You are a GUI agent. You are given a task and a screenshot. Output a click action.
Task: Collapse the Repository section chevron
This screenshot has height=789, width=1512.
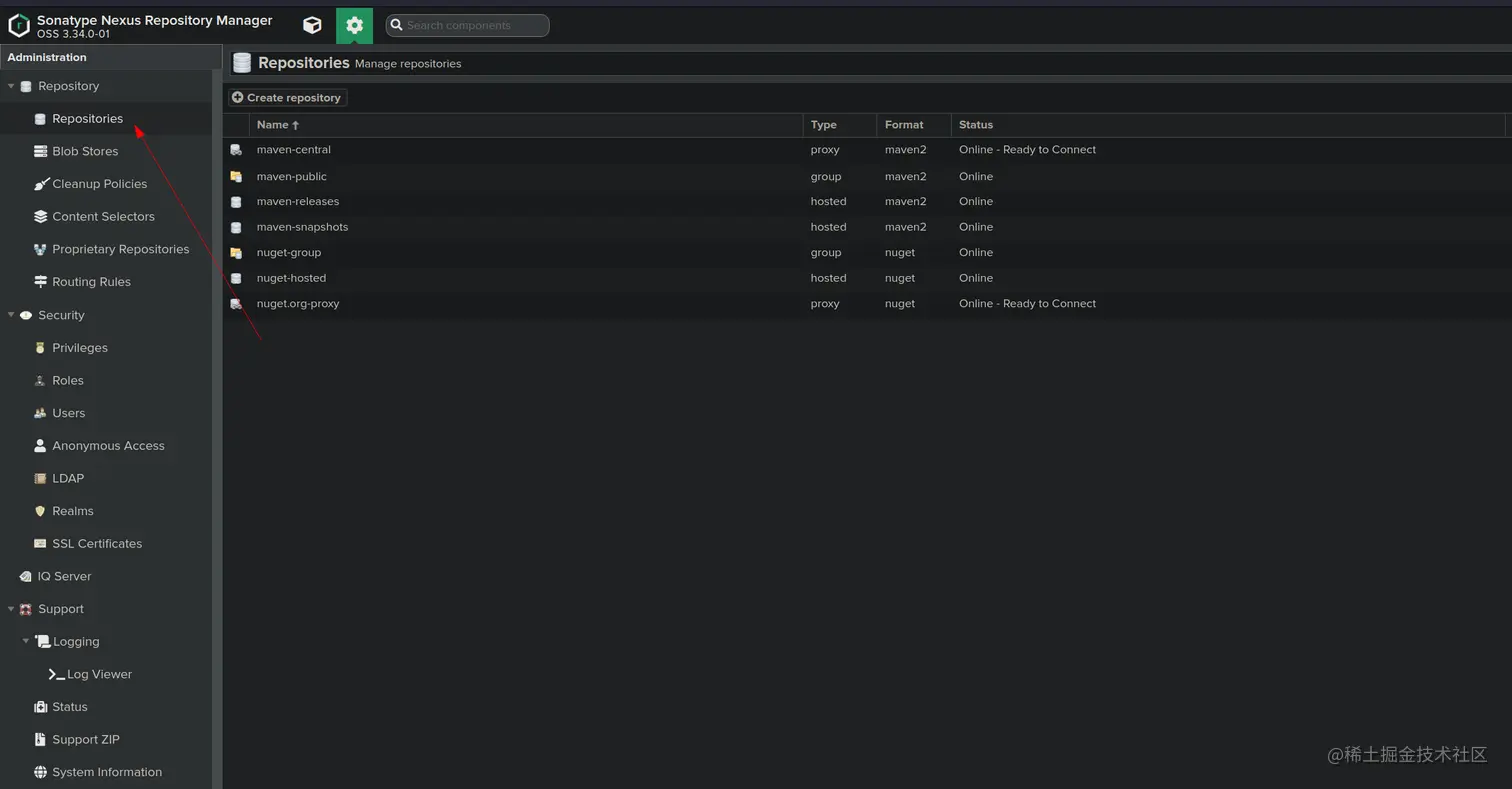[10, 86]
